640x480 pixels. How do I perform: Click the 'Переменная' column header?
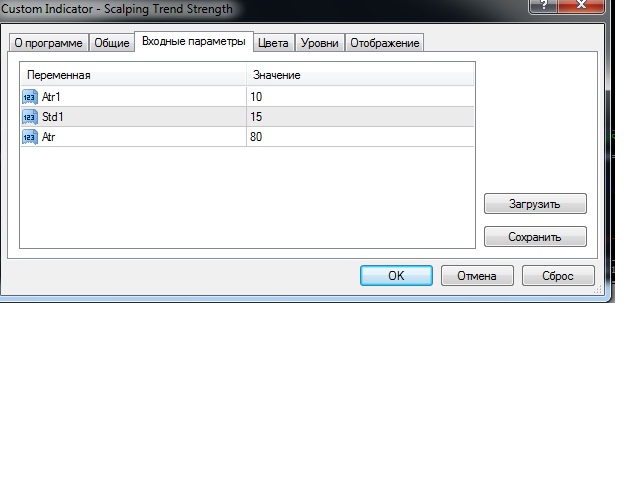pyautogui.click(x=133, y=75)
